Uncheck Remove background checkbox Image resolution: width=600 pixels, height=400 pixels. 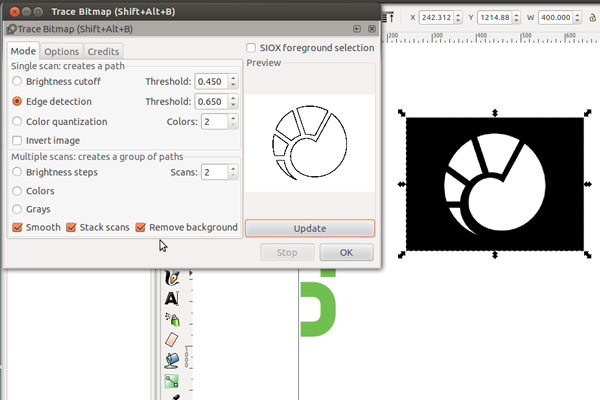[x=140, y=227]
